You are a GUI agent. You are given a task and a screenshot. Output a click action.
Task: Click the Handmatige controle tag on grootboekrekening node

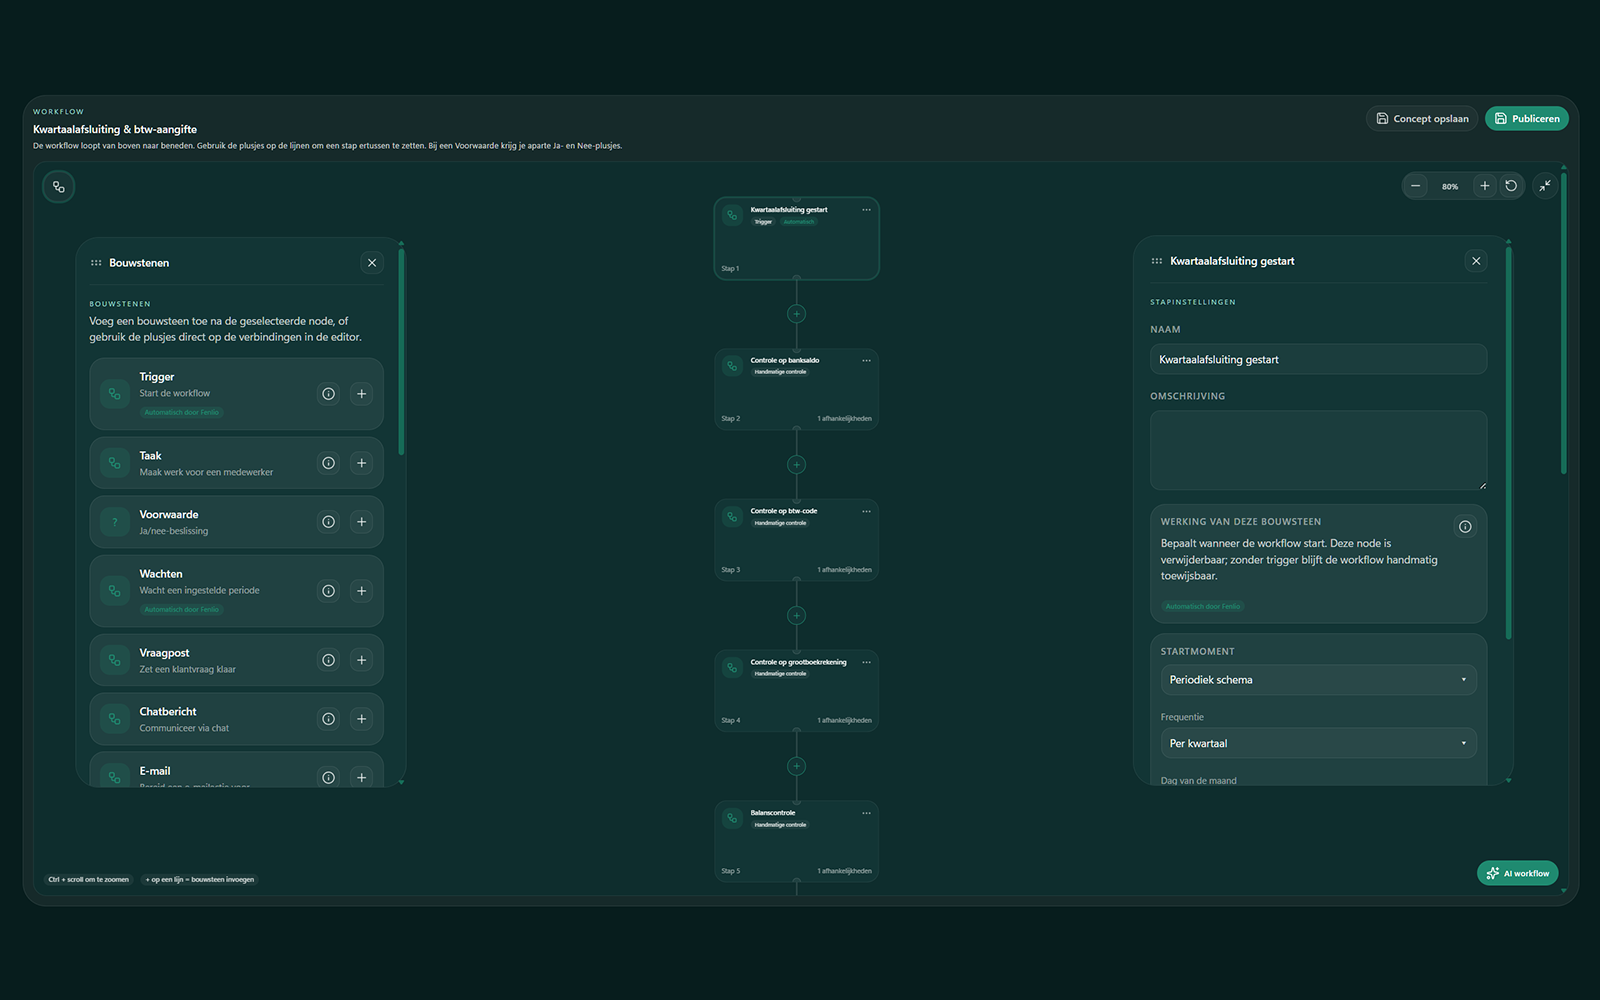coord(780,674)
